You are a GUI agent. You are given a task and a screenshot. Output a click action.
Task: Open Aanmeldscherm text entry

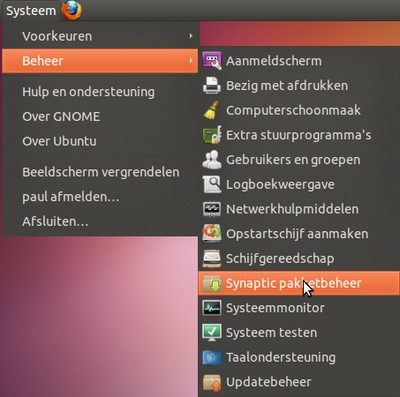[x=274, y=61]
